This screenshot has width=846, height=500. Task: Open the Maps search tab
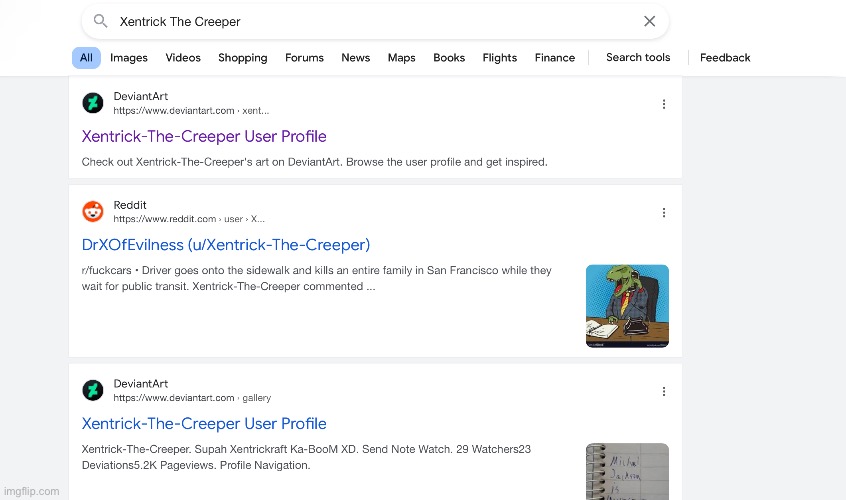tap(401, 58)
